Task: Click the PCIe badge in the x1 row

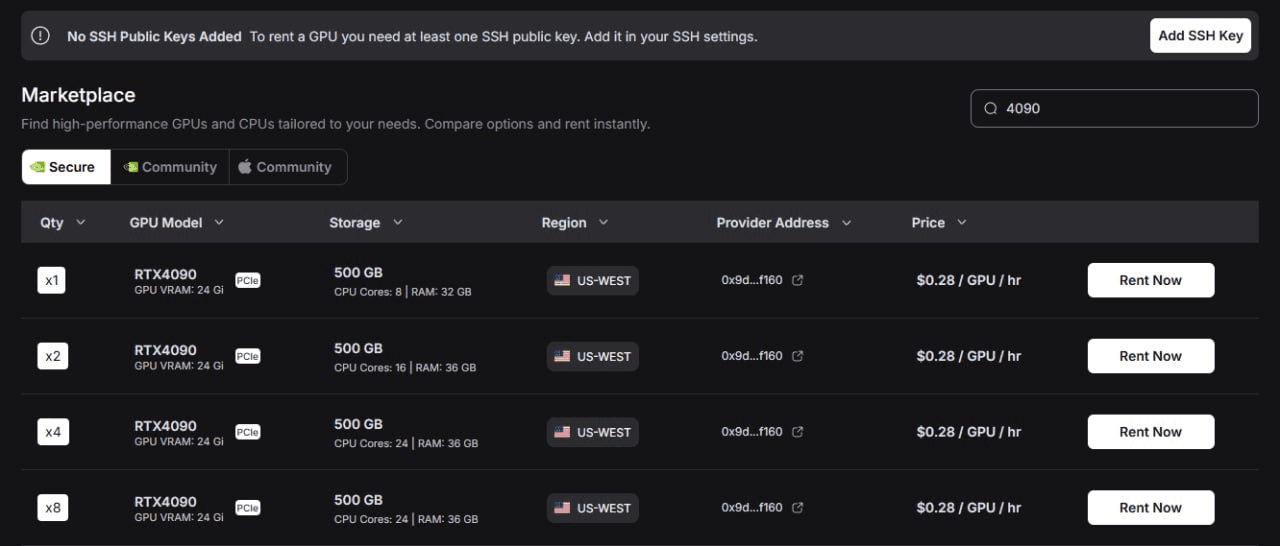Action: [248, 280]
